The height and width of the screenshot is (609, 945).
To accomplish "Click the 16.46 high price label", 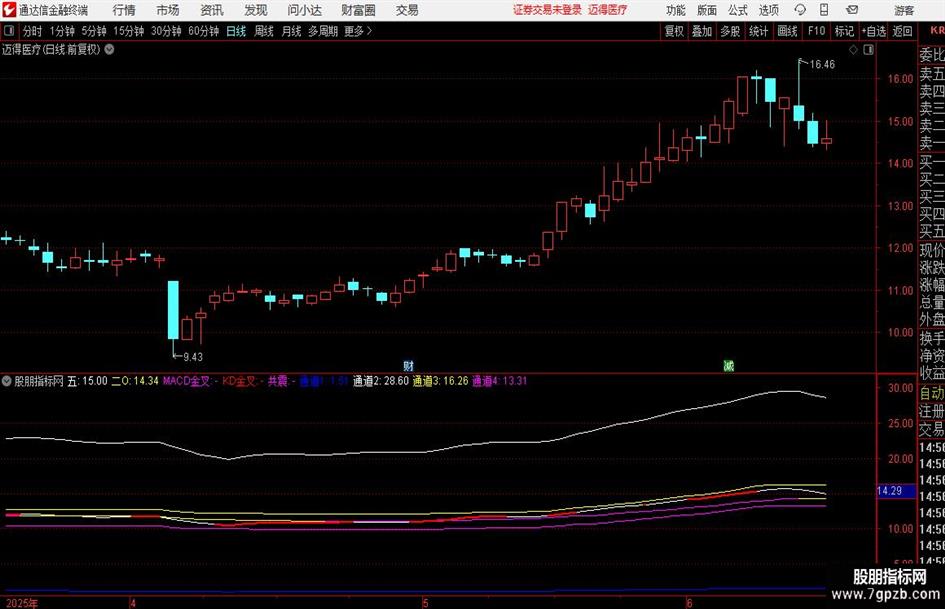I will (823, 64).
